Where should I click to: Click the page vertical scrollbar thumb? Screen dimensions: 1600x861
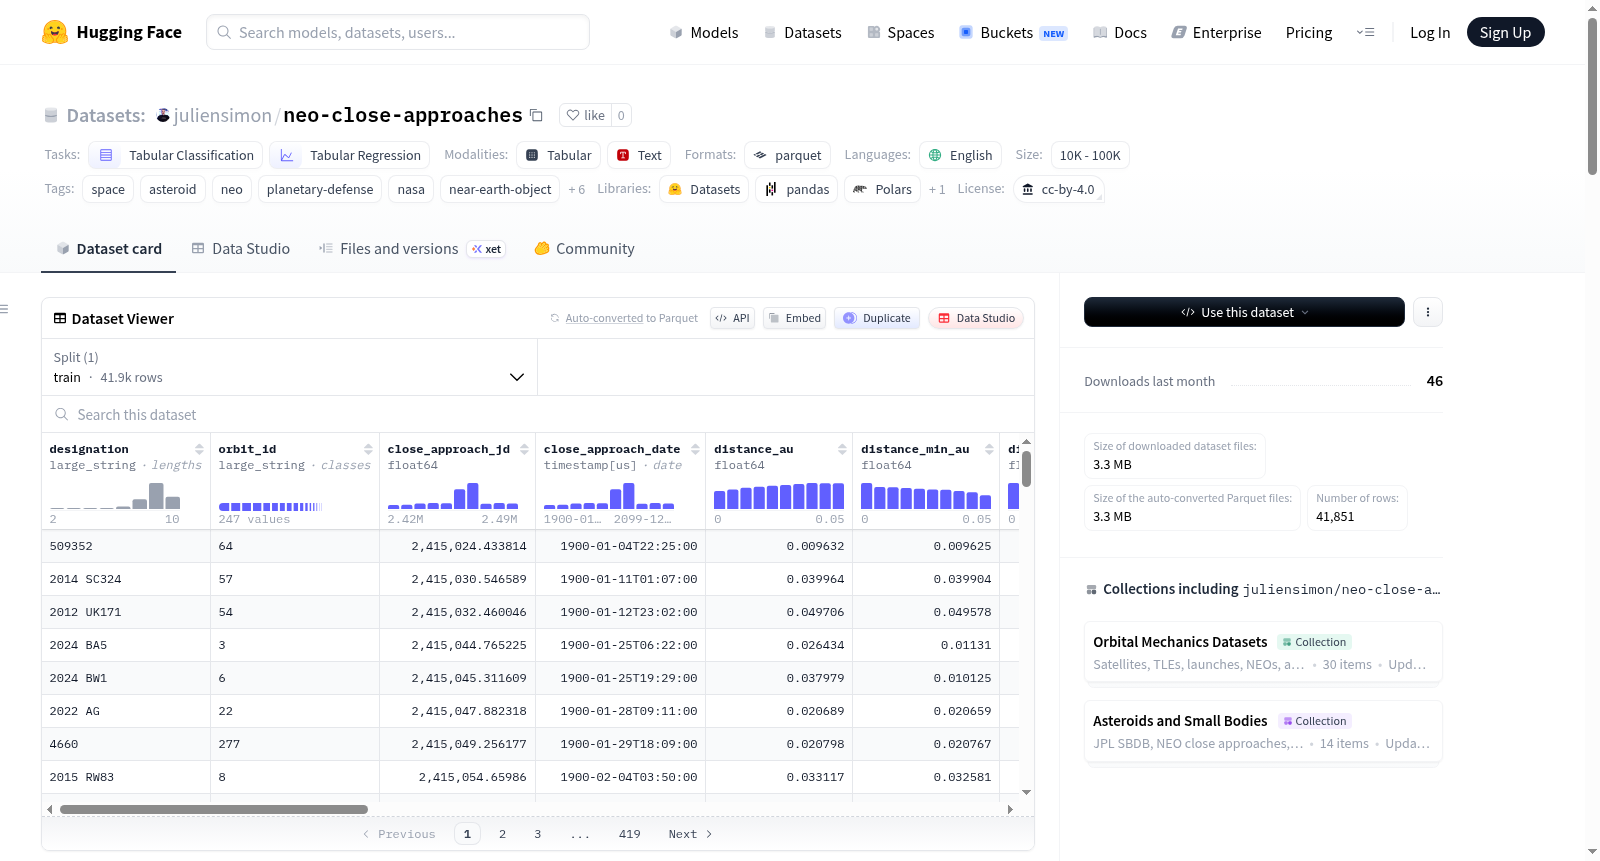click(1592, 96)
